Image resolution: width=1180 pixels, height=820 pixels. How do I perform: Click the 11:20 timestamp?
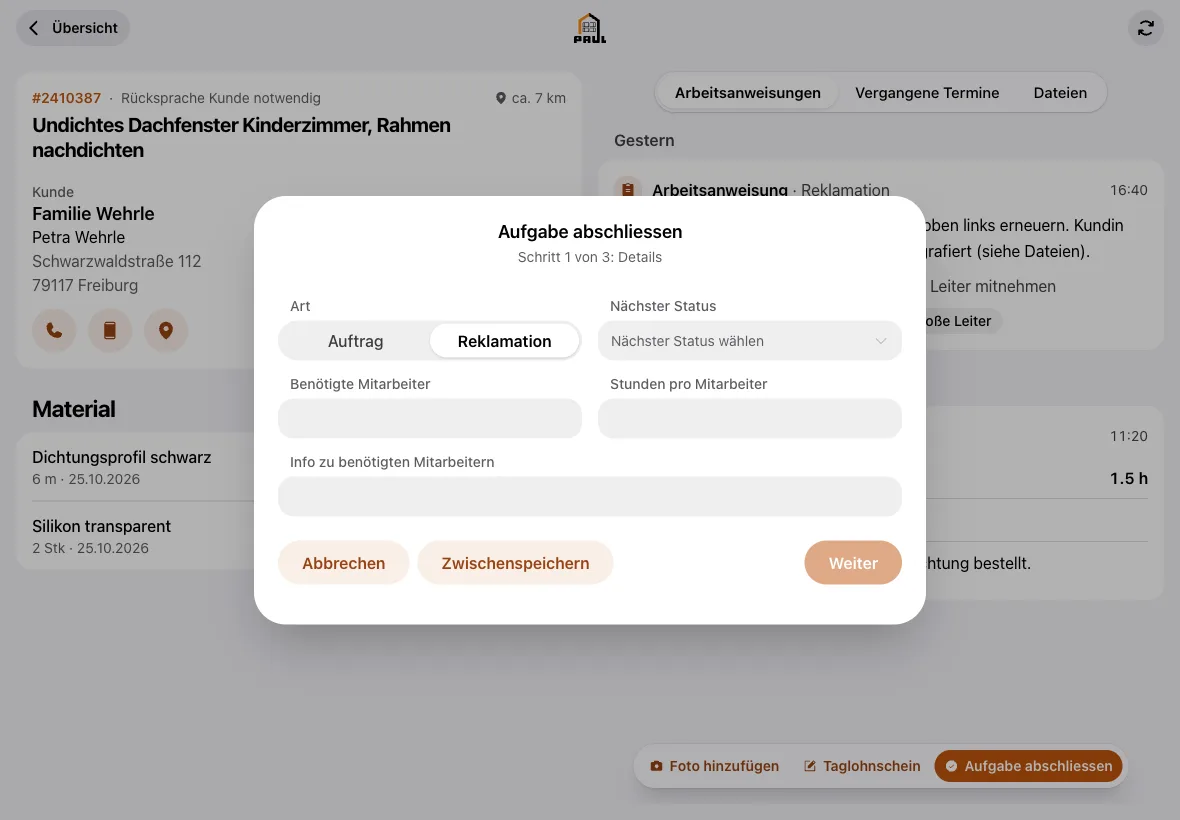(x=1128, y=436)
